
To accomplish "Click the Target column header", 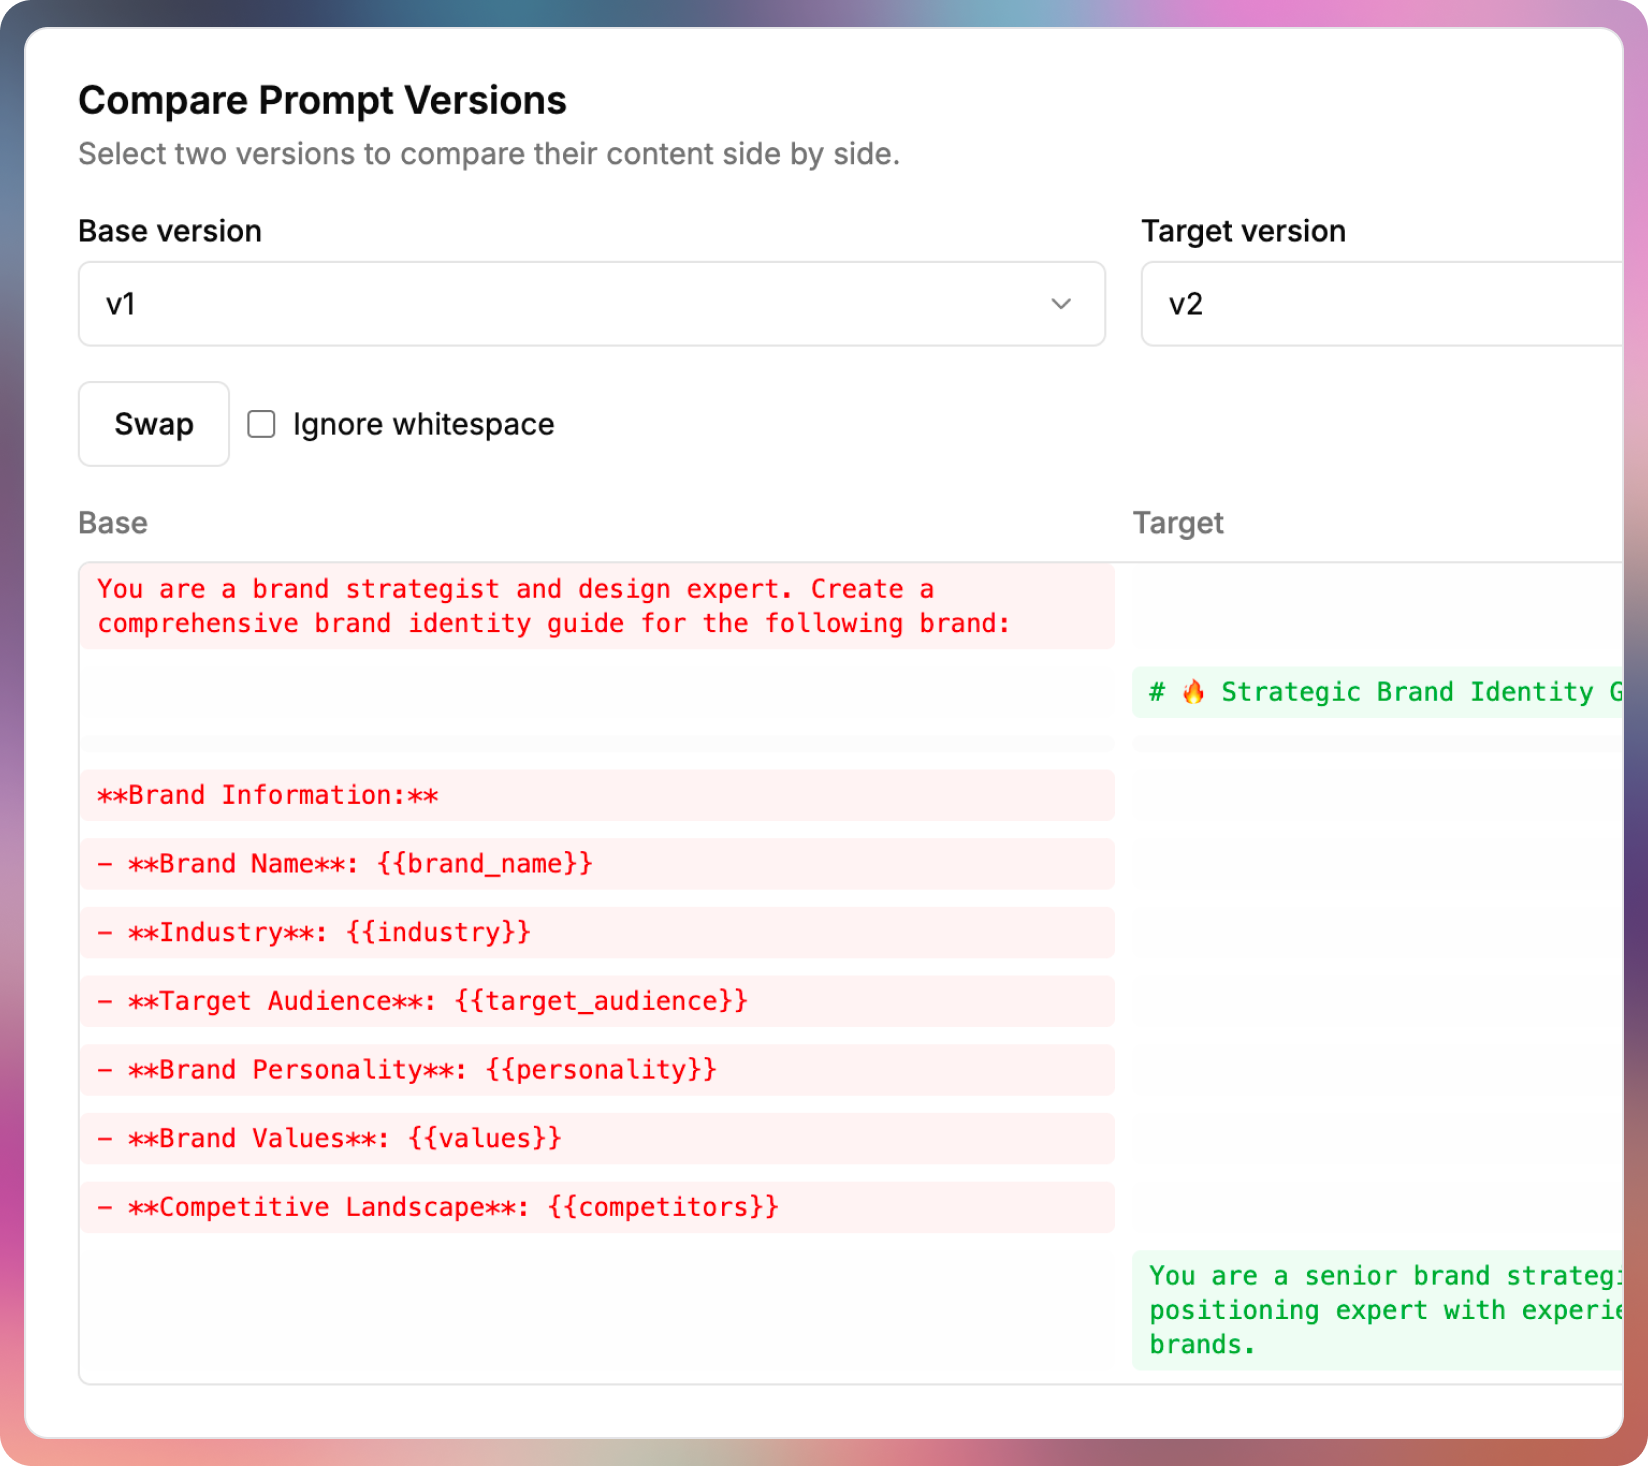I will pos(1178,523).
